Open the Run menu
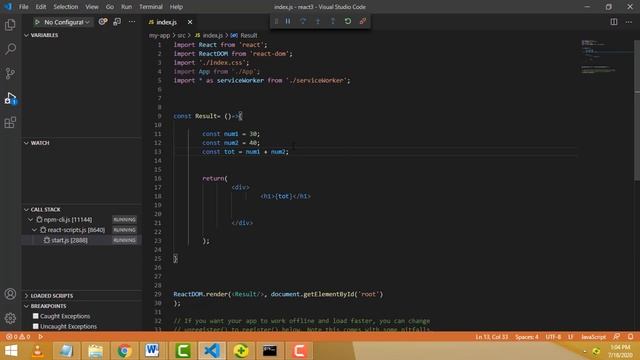The width and height of the screenshot is (640, 360). [x=127, y=7]
